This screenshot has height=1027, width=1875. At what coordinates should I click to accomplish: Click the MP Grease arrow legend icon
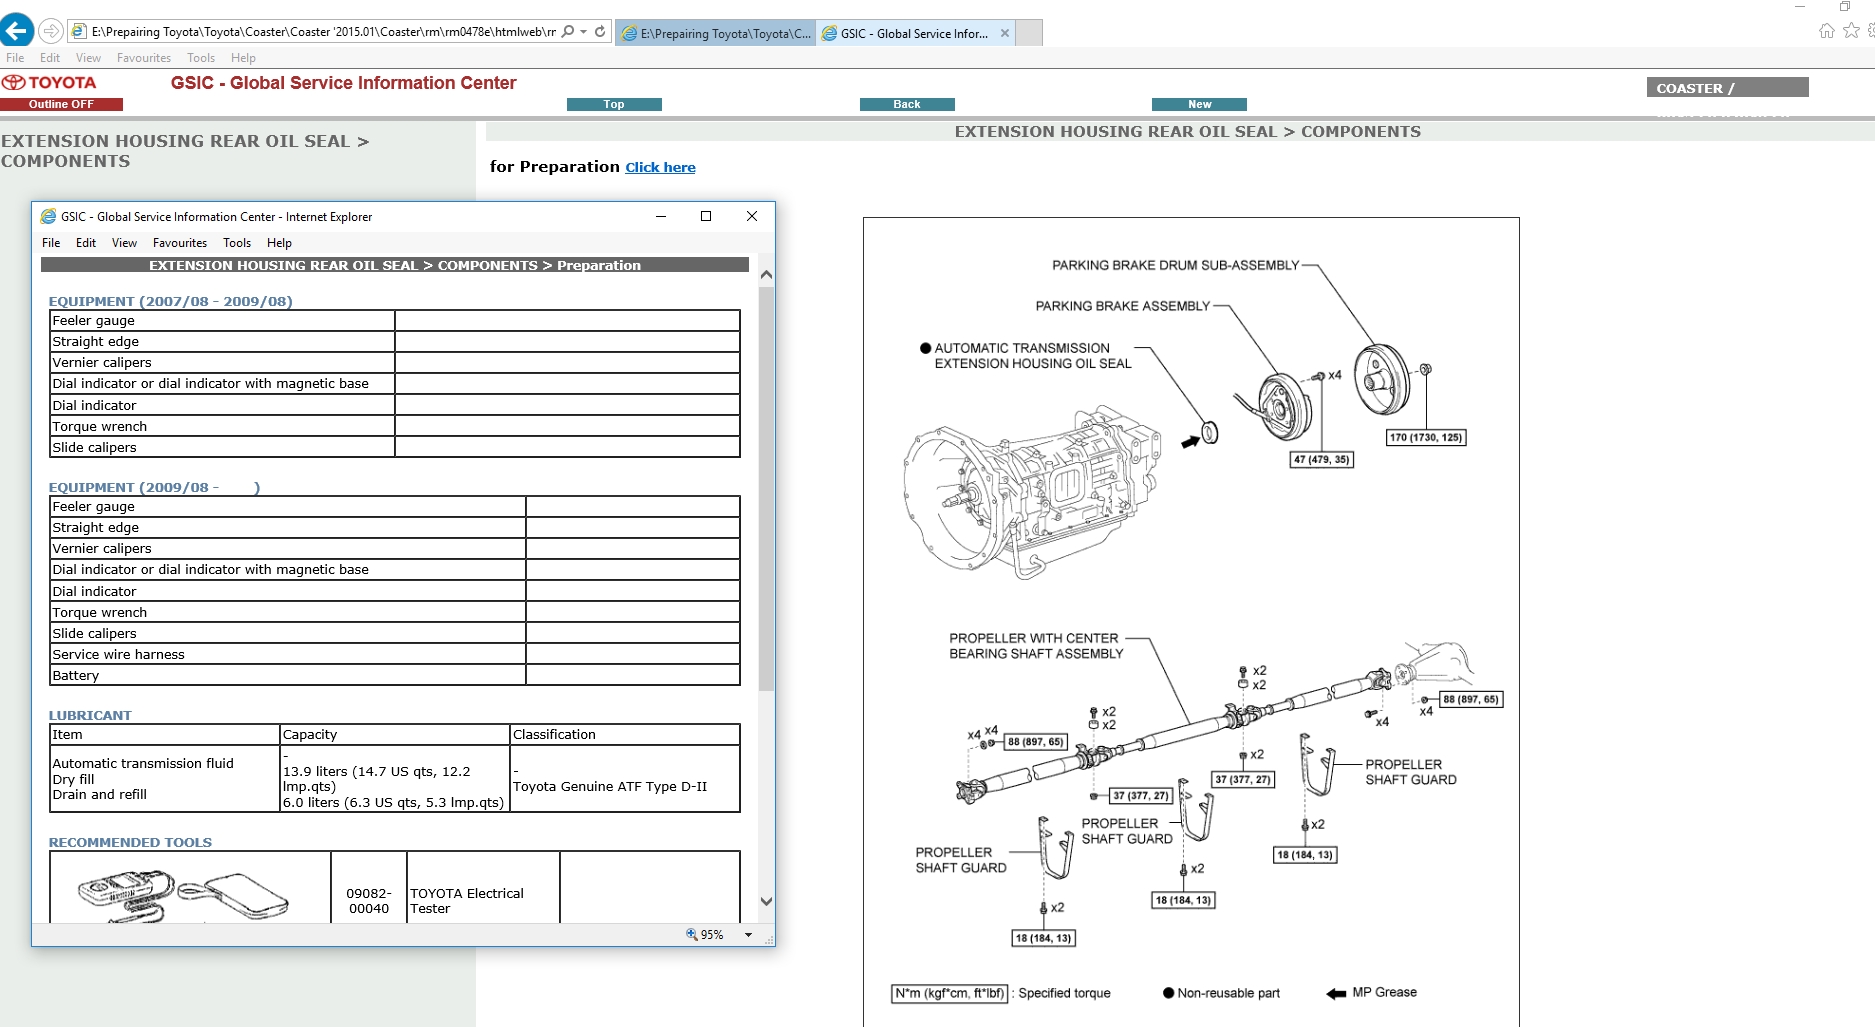pos(1336,993)
